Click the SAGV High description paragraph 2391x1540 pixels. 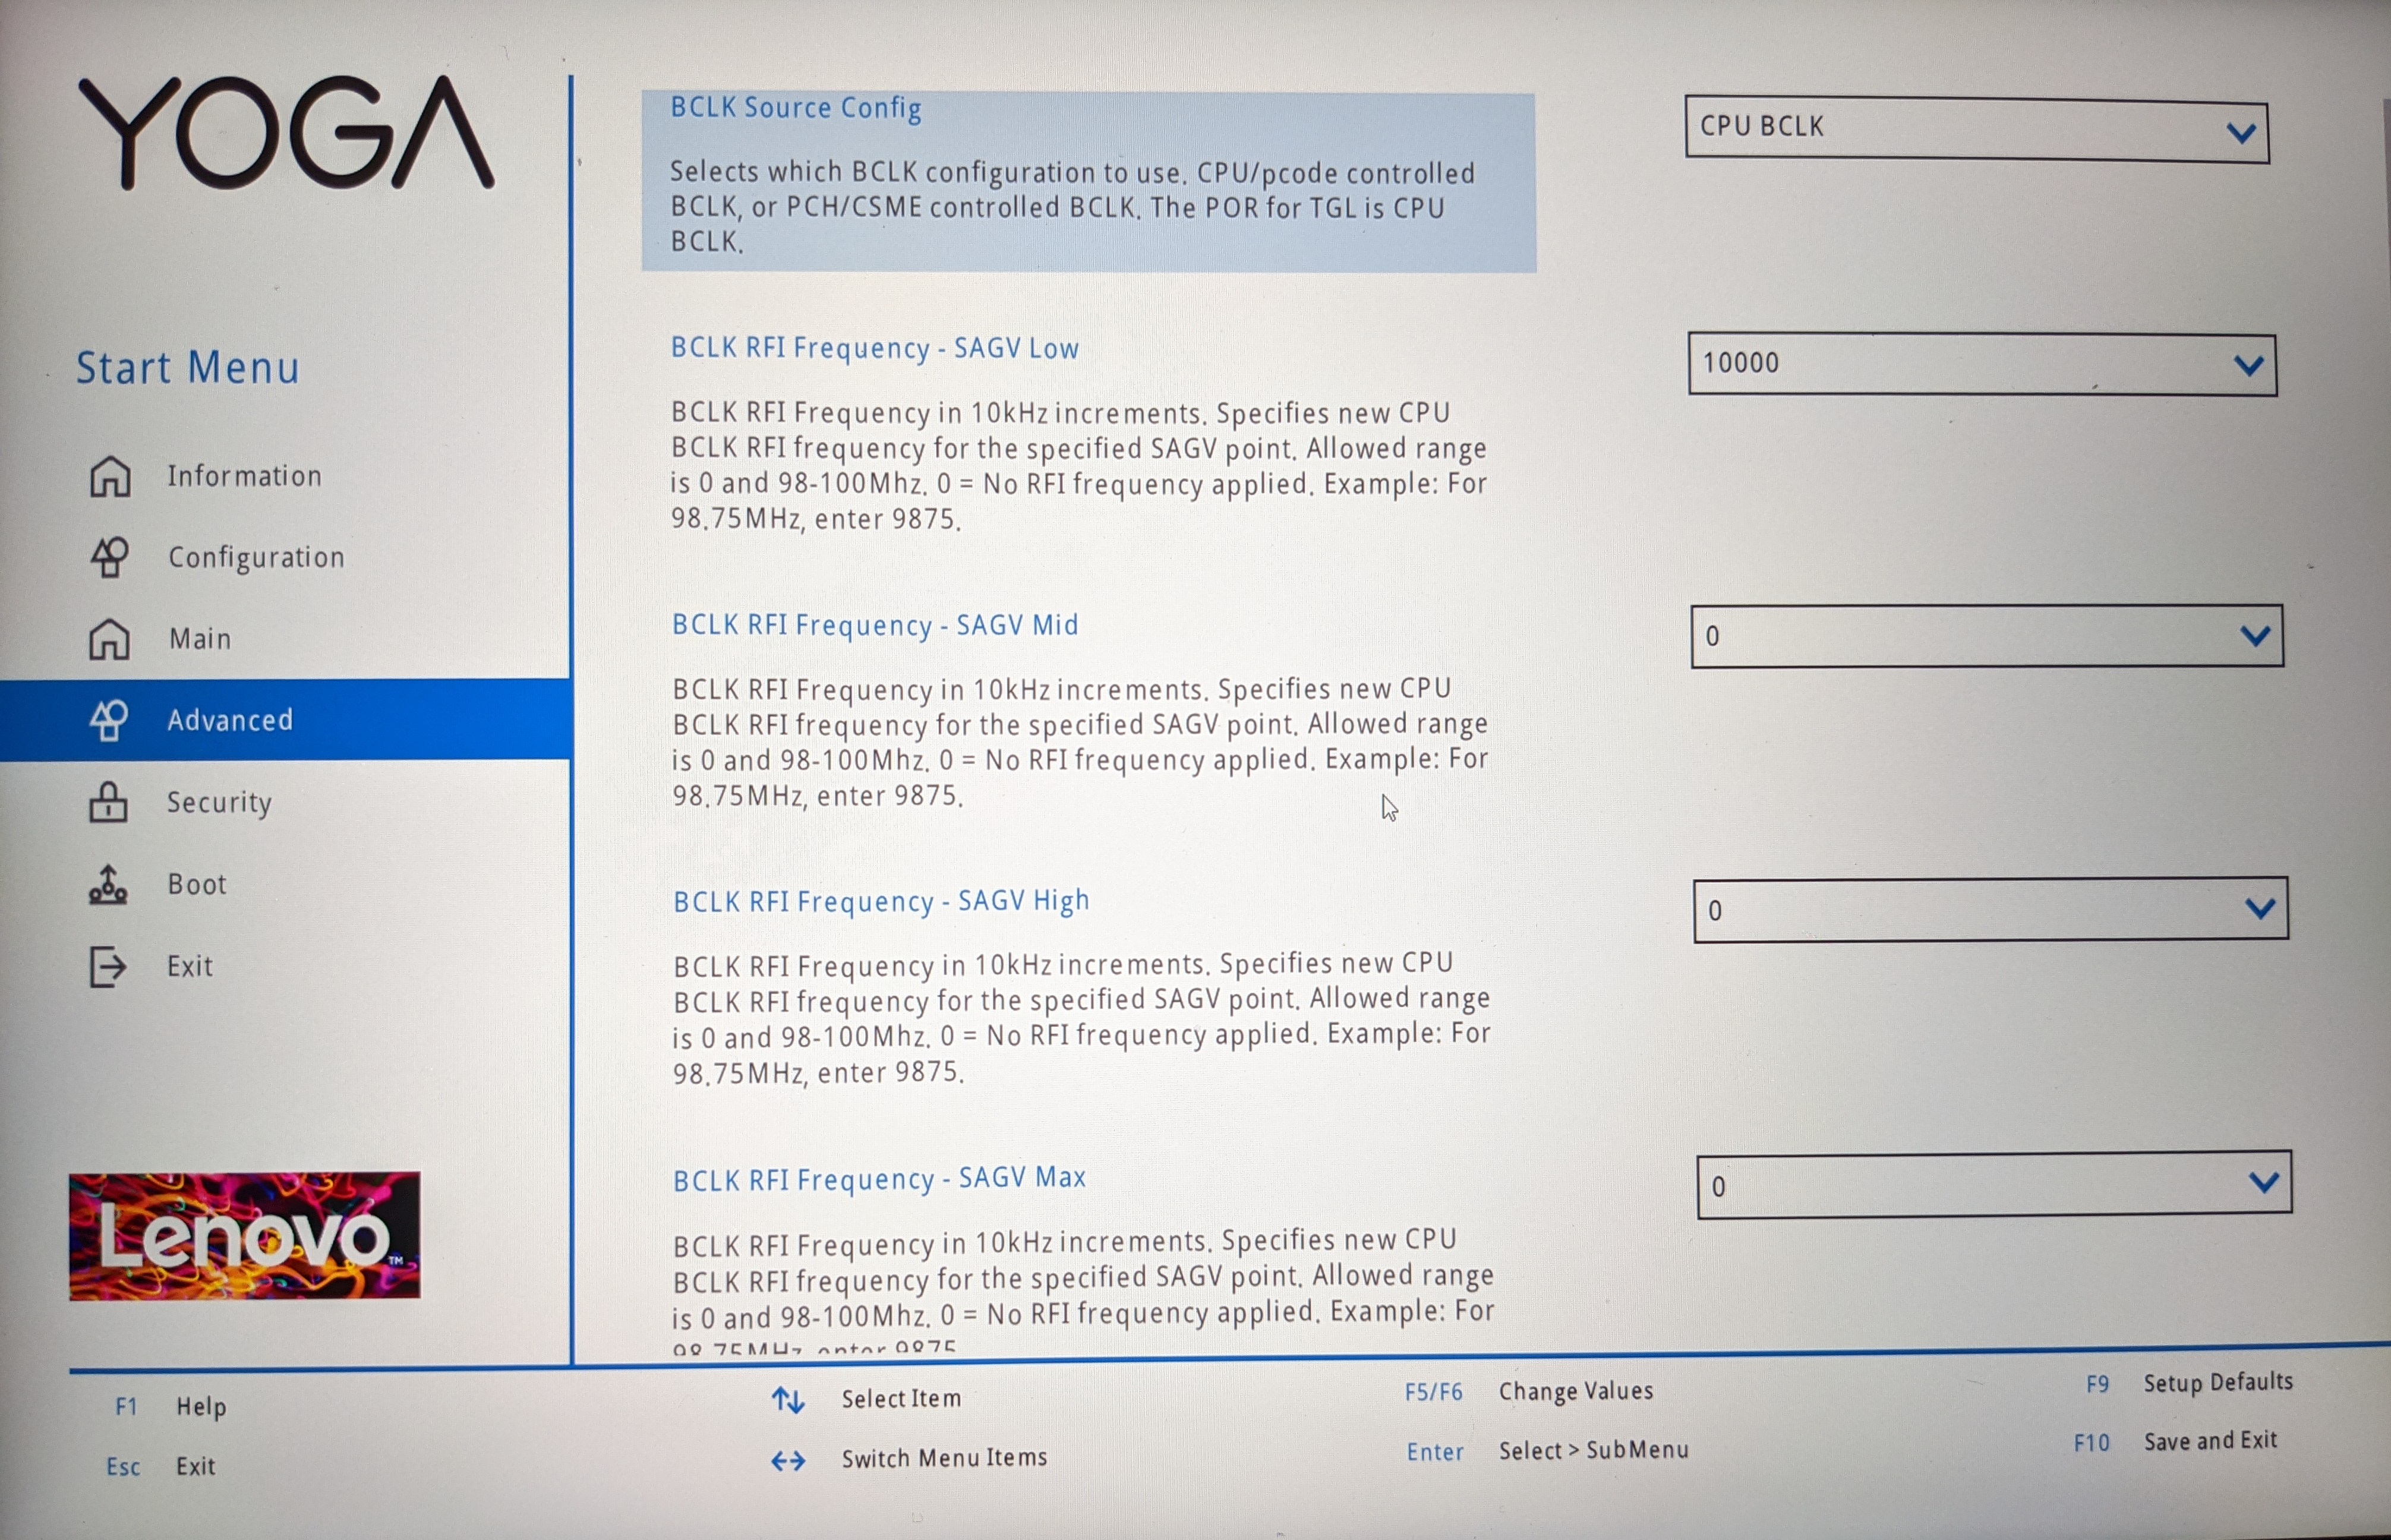tap(1082, 1018)
